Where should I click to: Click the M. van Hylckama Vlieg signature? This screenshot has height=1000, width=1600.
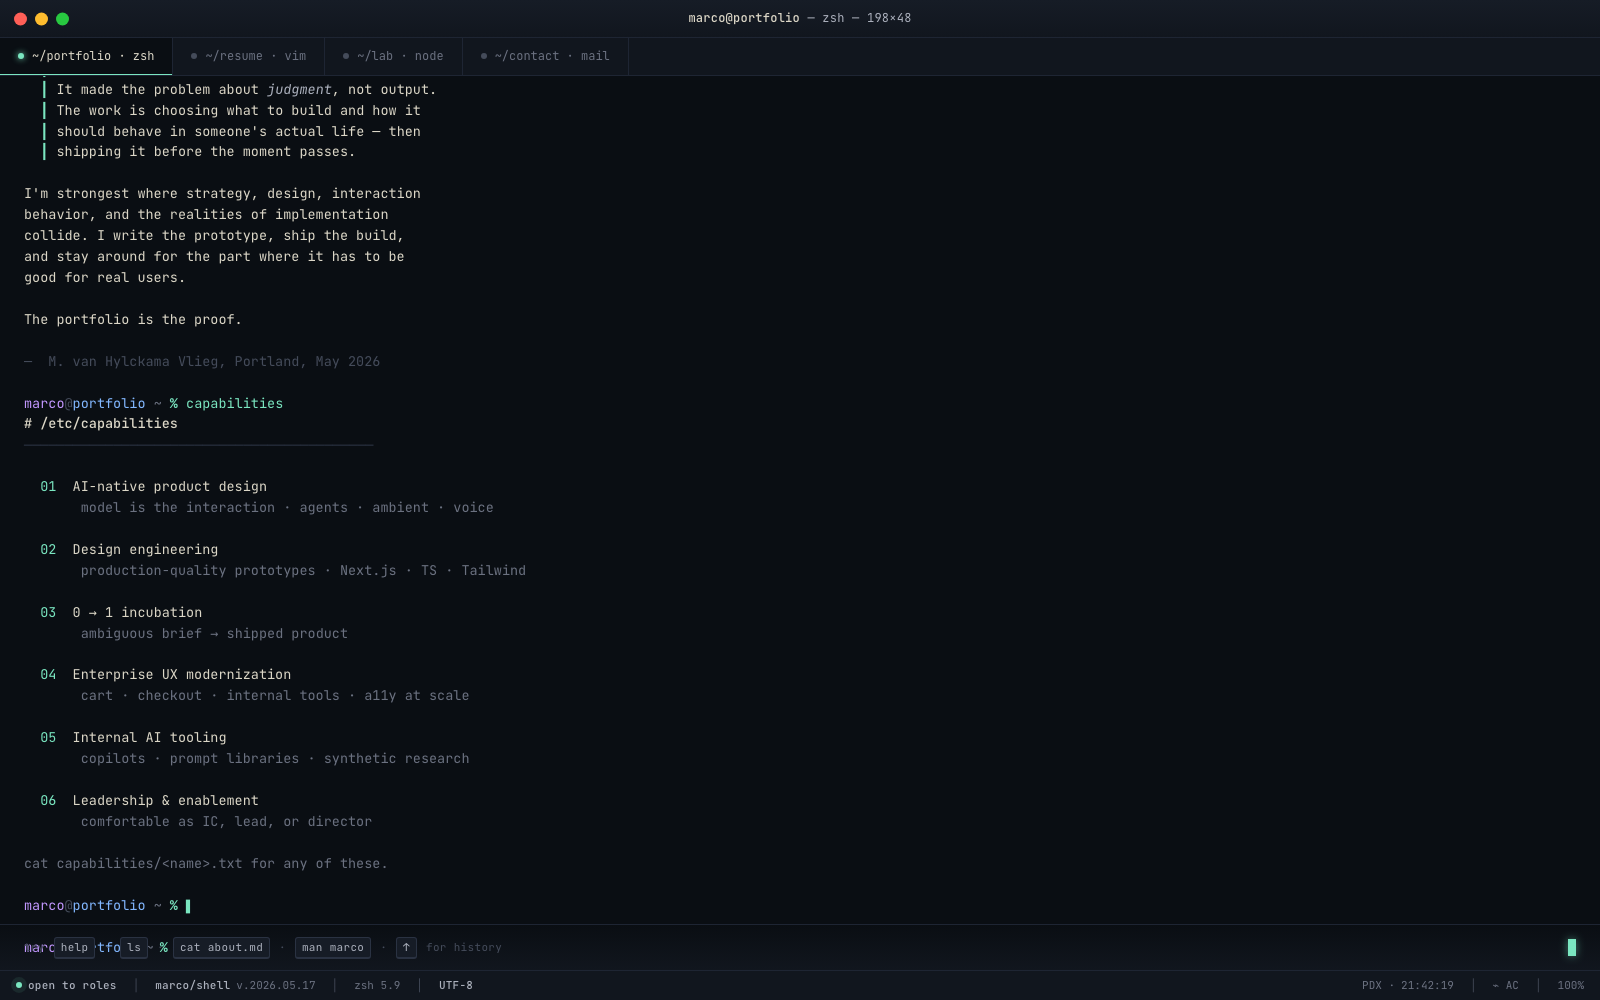pos(202,362)
